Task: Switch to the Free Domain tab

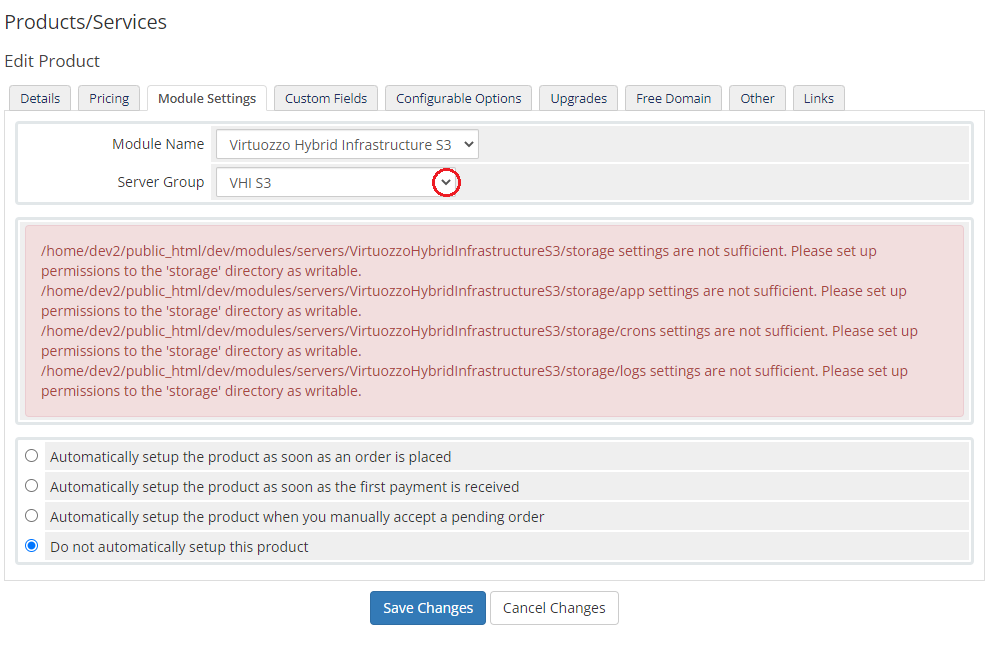Action: 673,98
